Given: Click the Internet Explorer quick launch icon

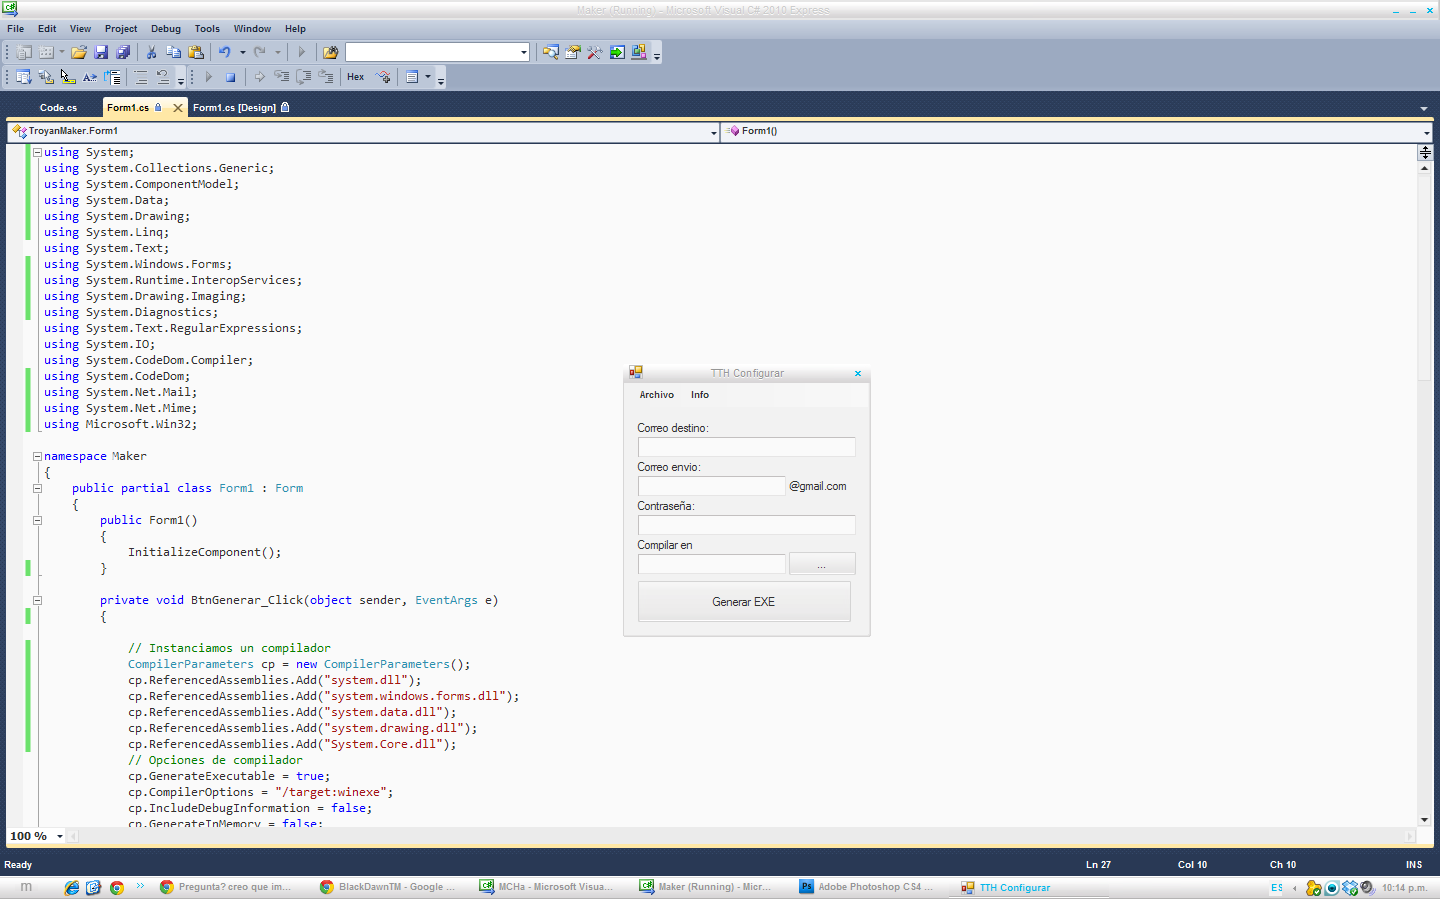Looking at the screenshot, I should click(72, 887).
